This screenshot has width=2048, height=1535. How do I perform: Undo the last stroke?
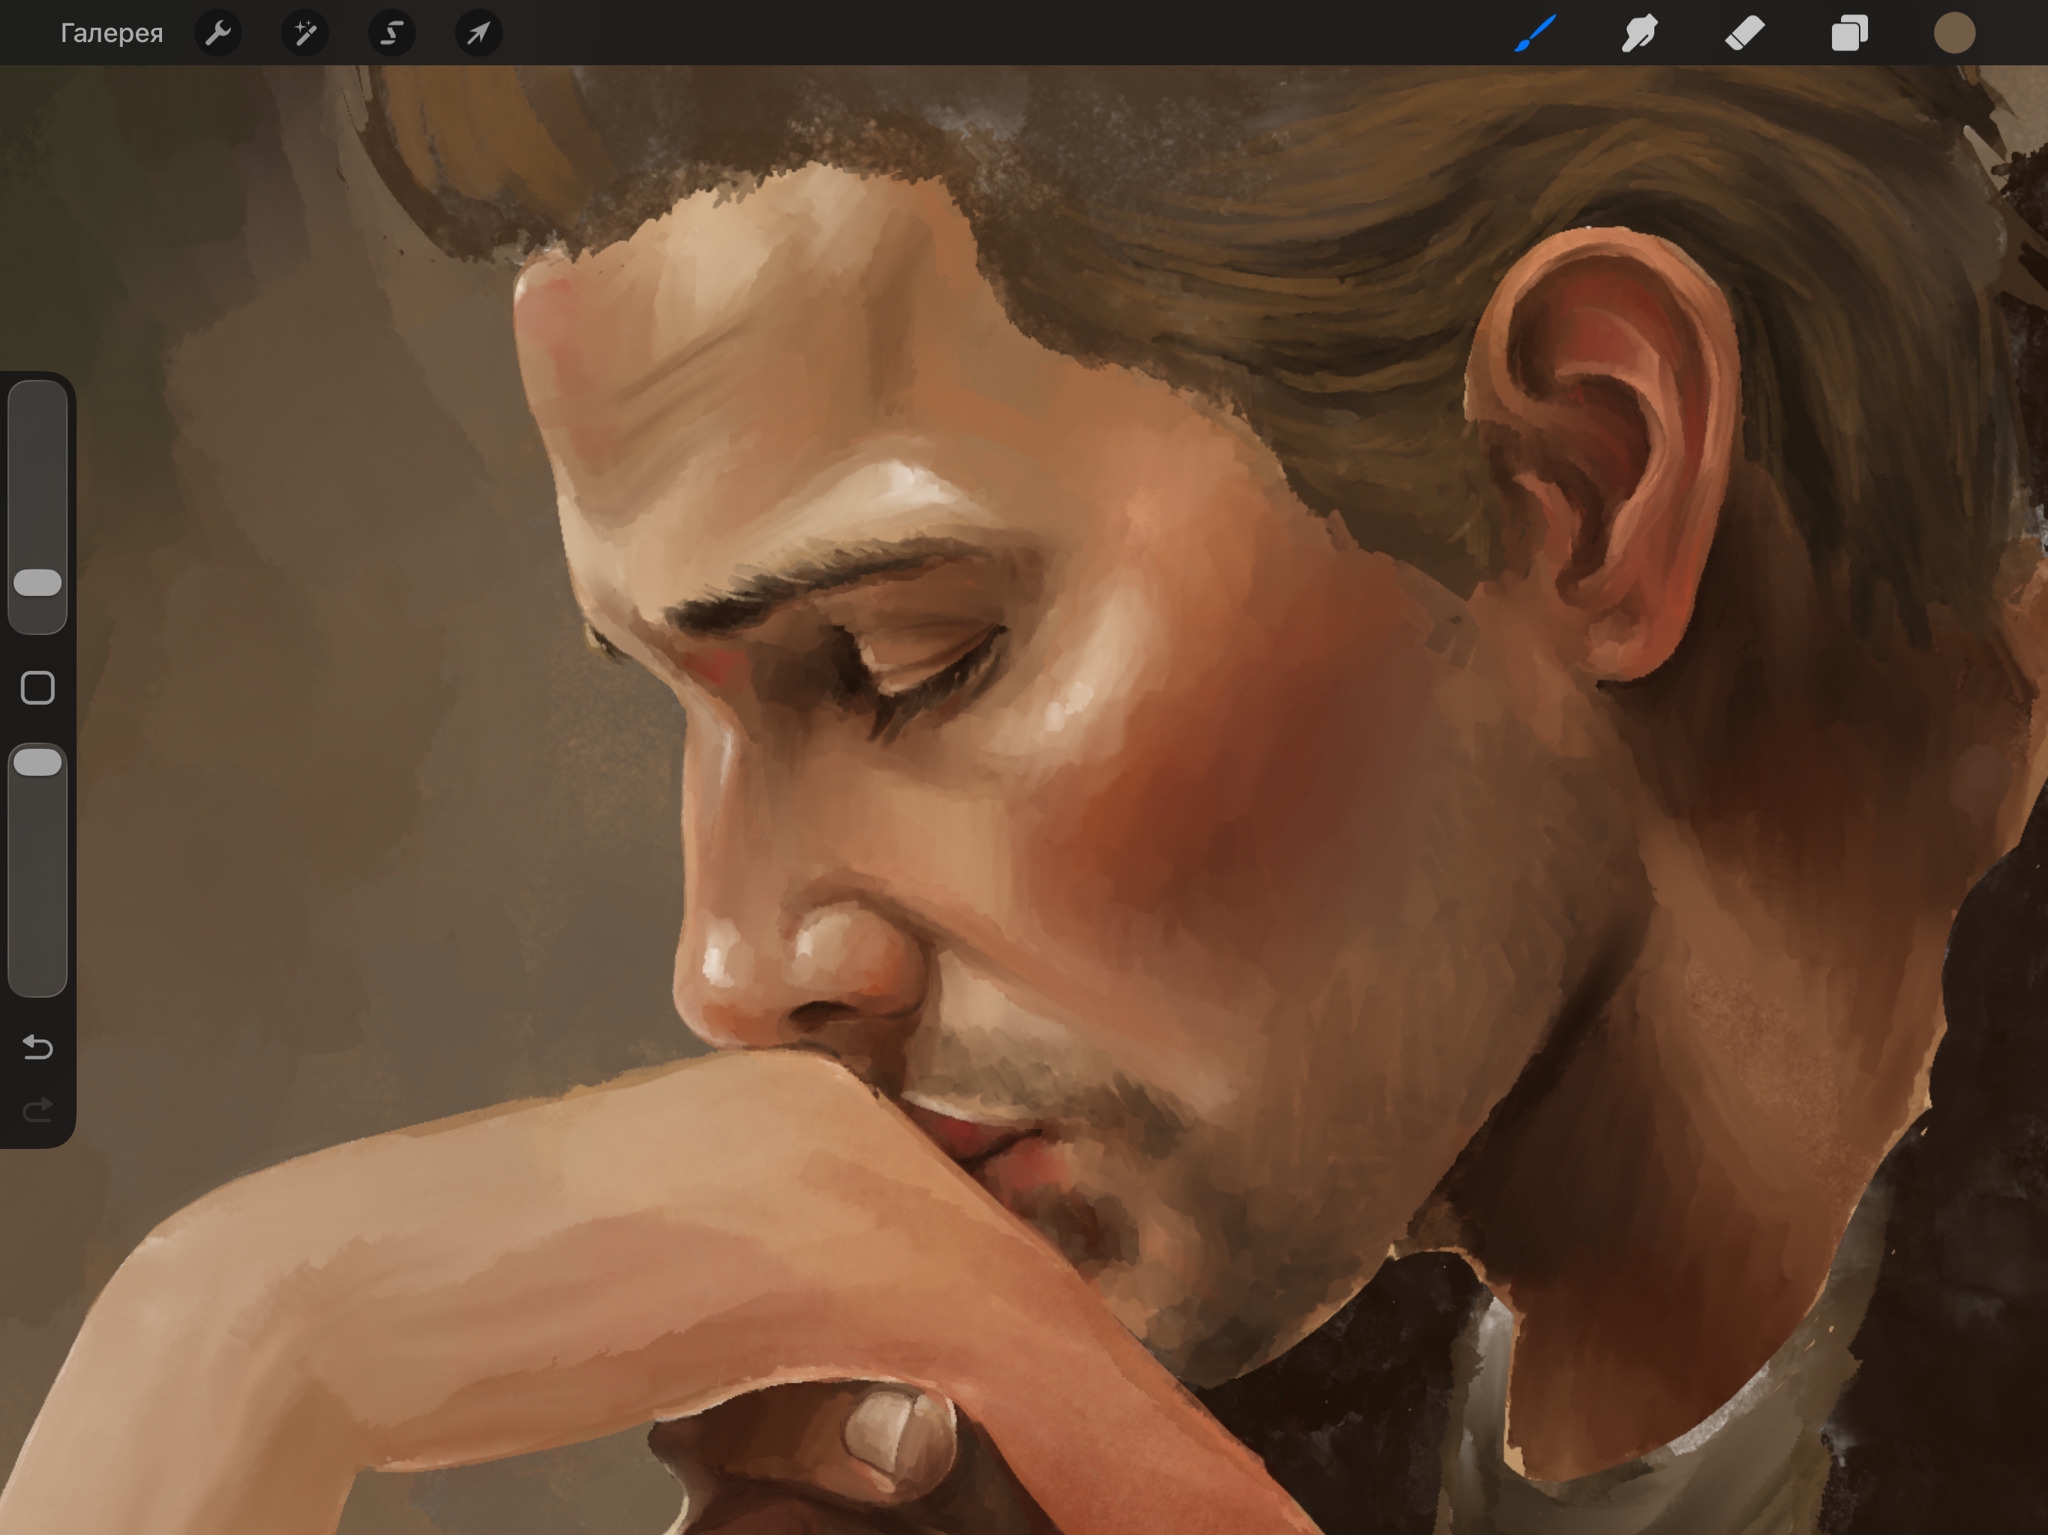coord(38,1047)
